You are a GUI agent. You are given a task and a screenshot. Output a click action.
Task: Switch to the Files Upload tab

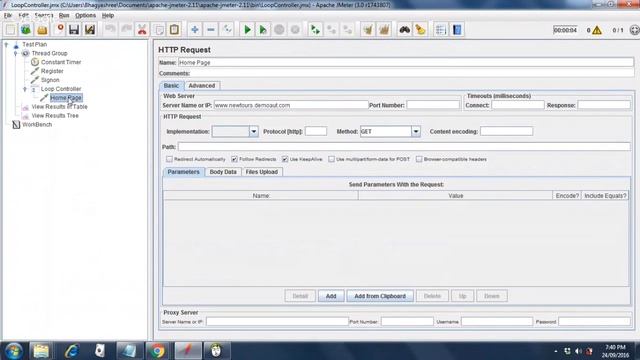(262, 172)
